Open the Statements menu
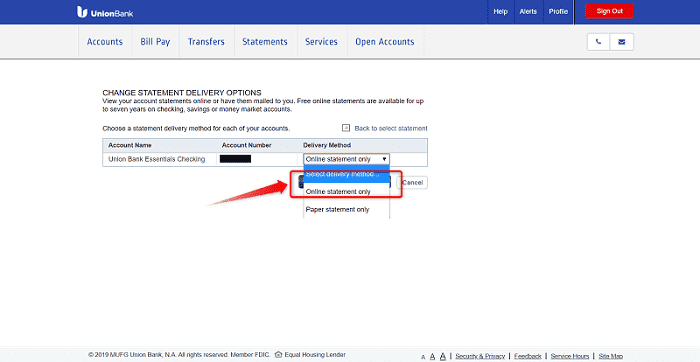Screen dimensions: 700x362 pos(265,42)
